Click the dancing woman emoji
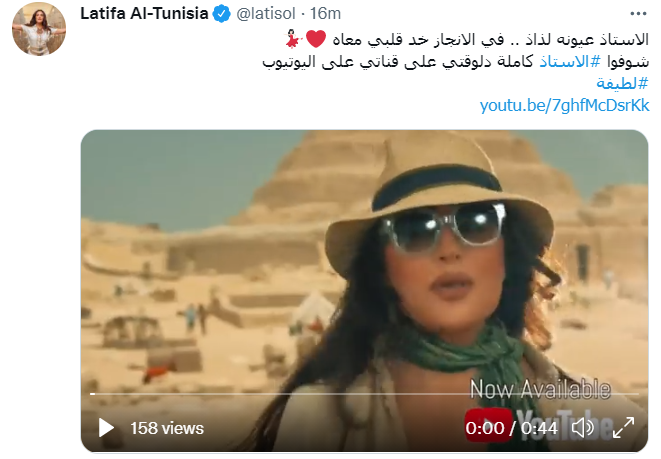 point(293,39)
